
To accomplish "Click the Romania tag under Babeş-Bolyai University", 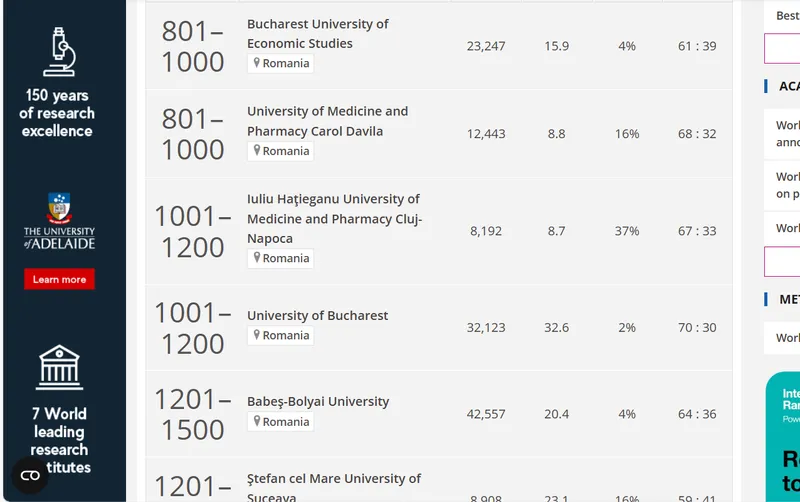I will (x=281, y=422).
